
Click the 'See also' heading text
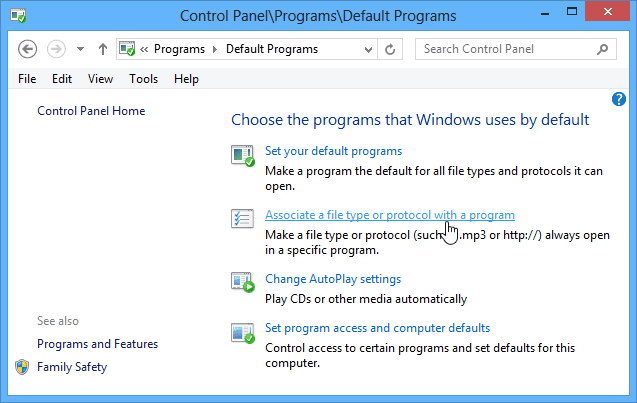58,321
